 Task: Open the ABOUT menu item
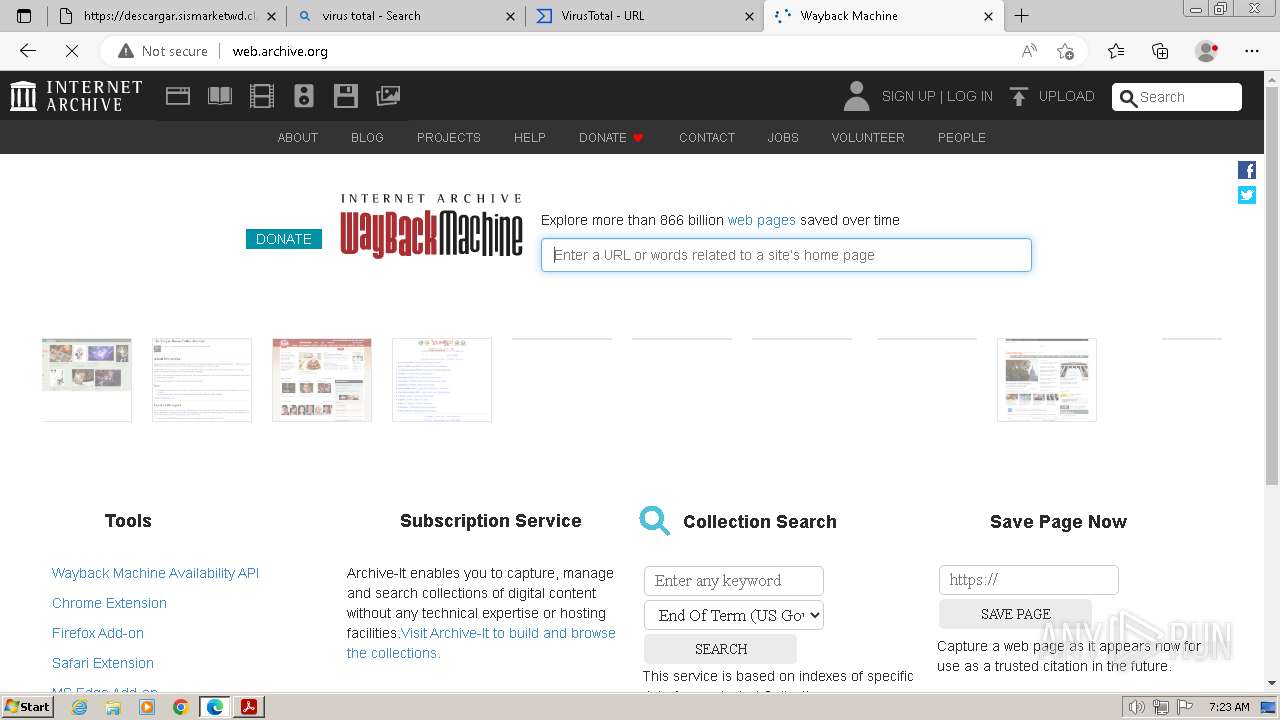click(298, 138)
